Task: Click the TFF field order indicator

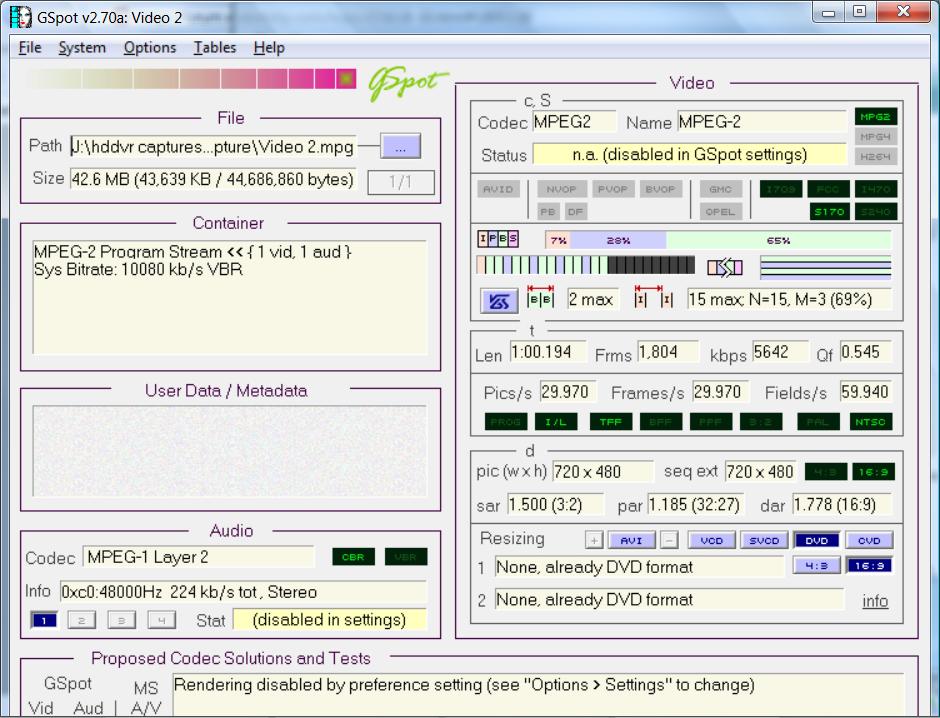Action: click(x=611, y=422)
